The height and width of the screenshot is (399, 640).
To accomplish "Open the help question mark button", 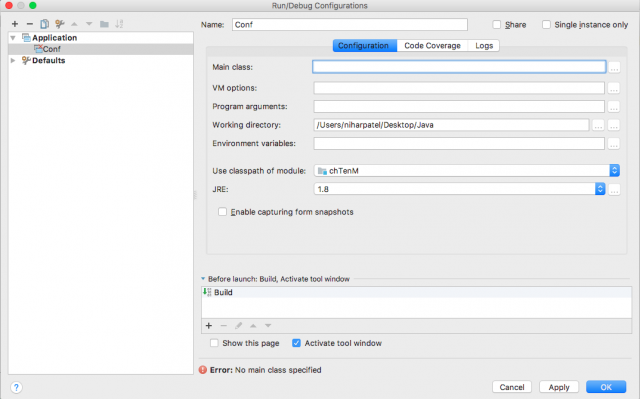I will coord(16,387).
